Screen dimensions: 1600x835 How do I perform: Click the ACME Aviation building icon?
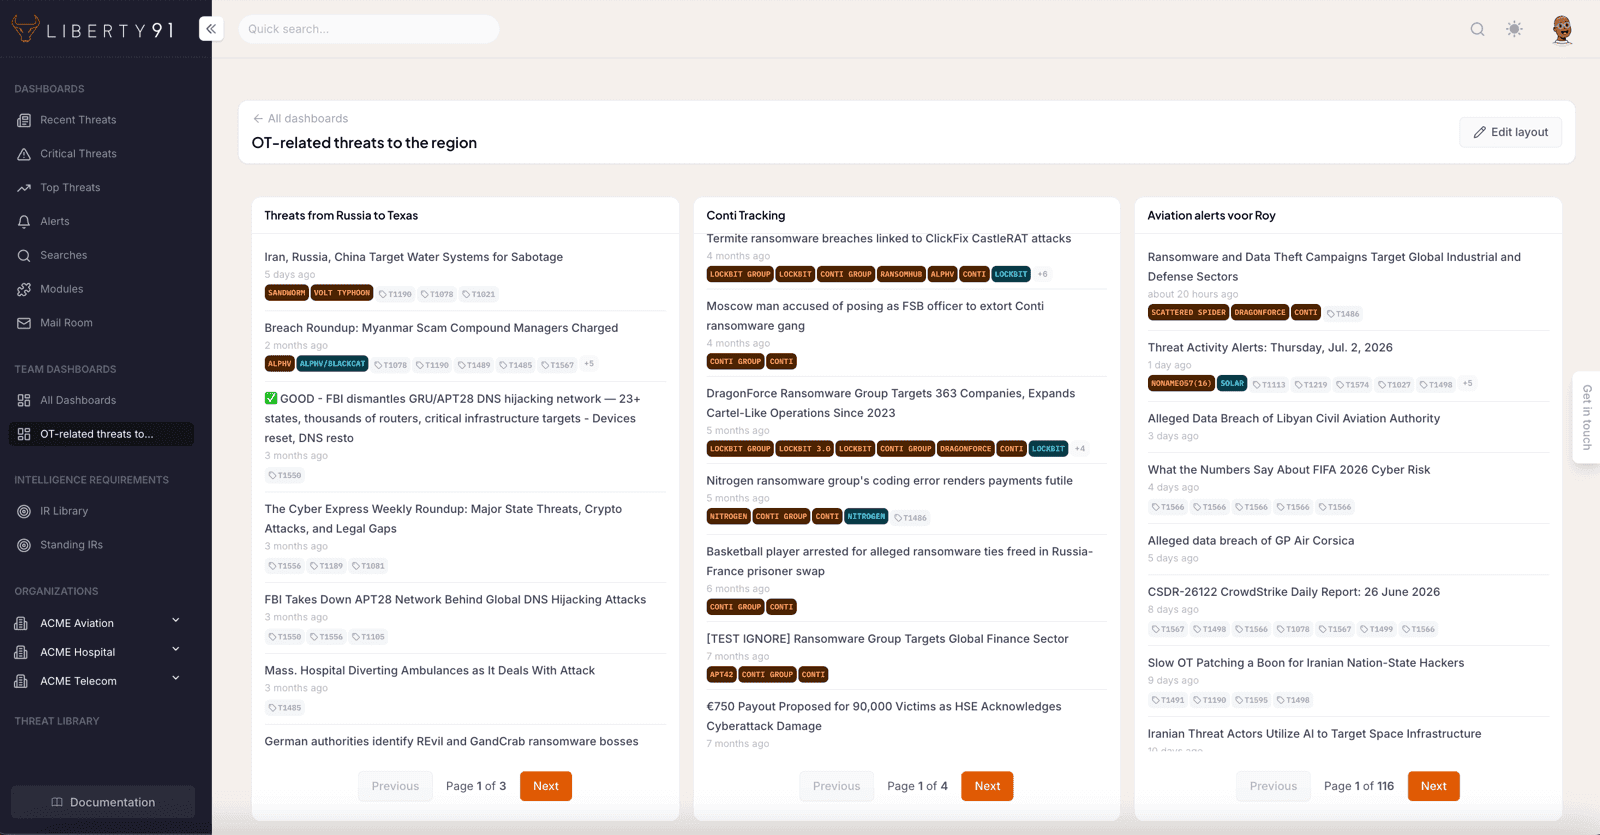[21, 623]
